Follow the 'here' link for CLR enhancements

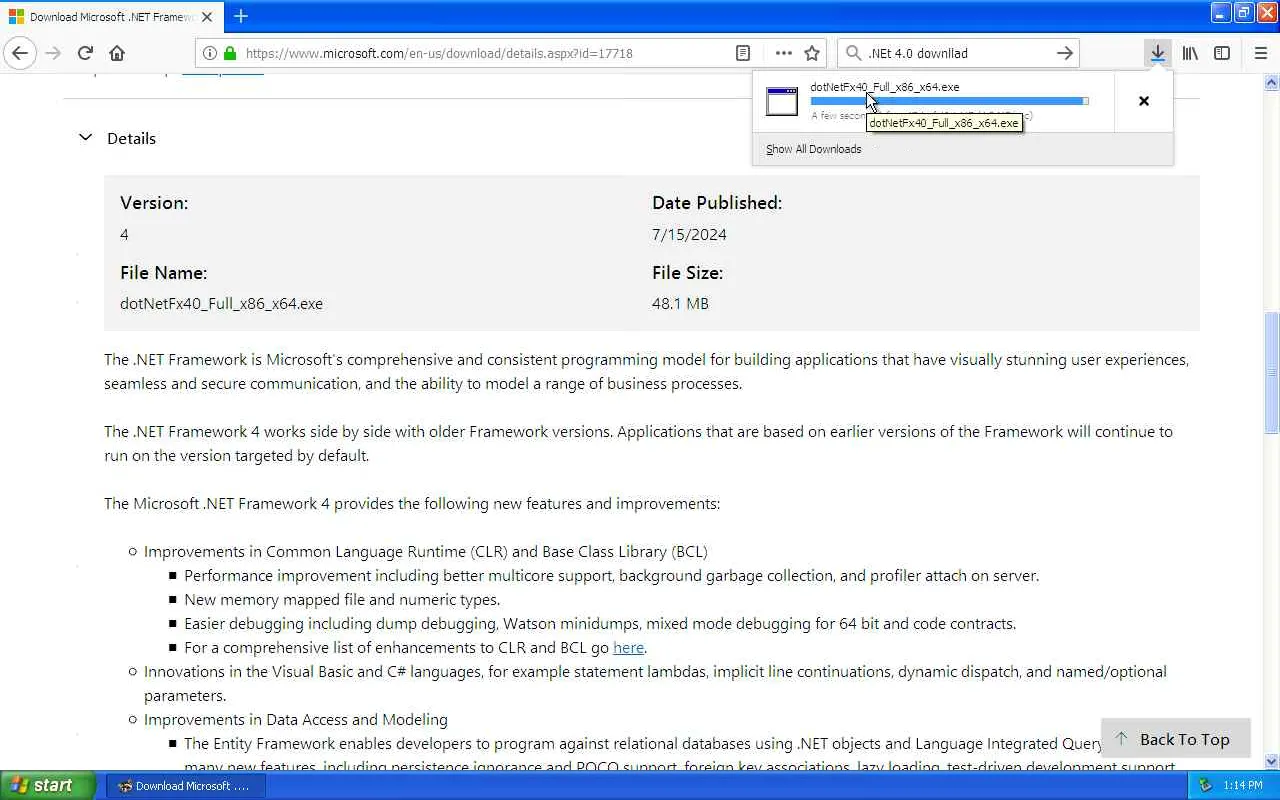(x=628, y=647)
